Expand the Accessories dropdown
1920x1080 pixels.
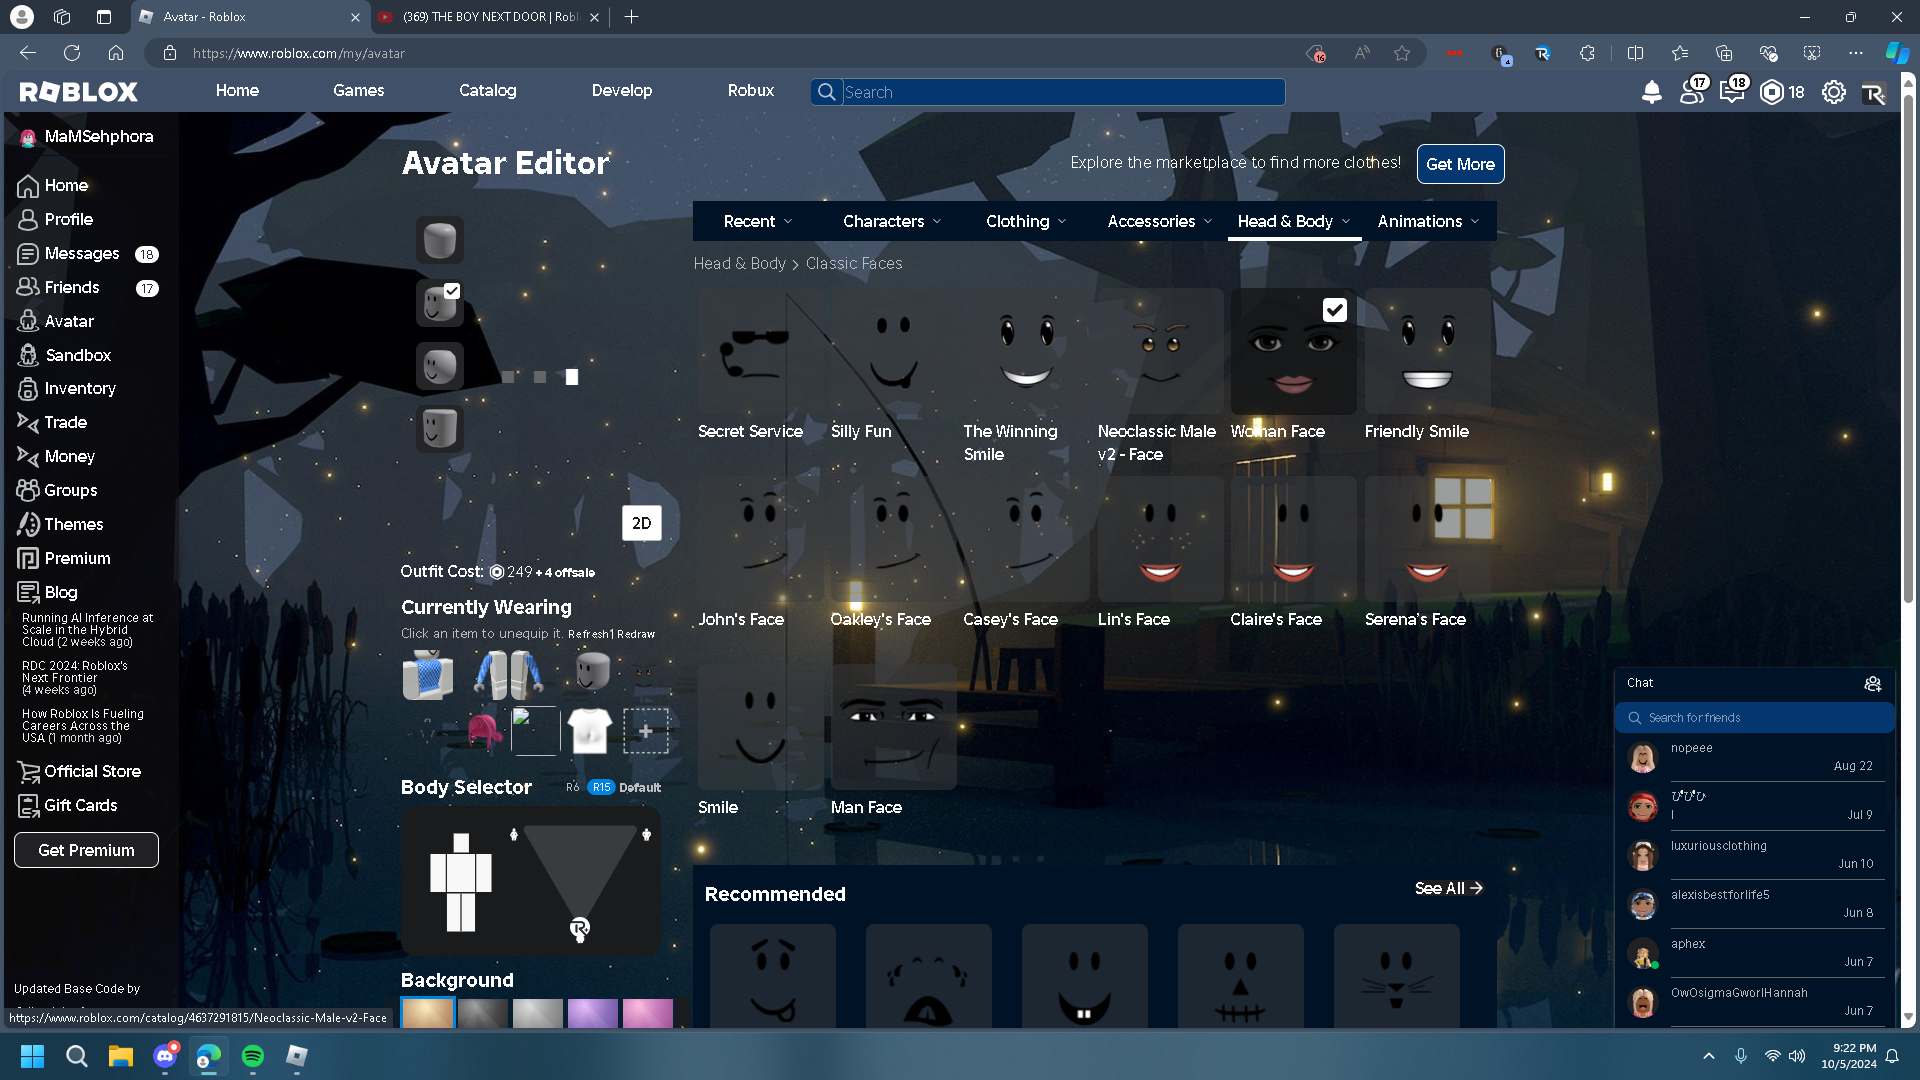[x=1159, y=221]
